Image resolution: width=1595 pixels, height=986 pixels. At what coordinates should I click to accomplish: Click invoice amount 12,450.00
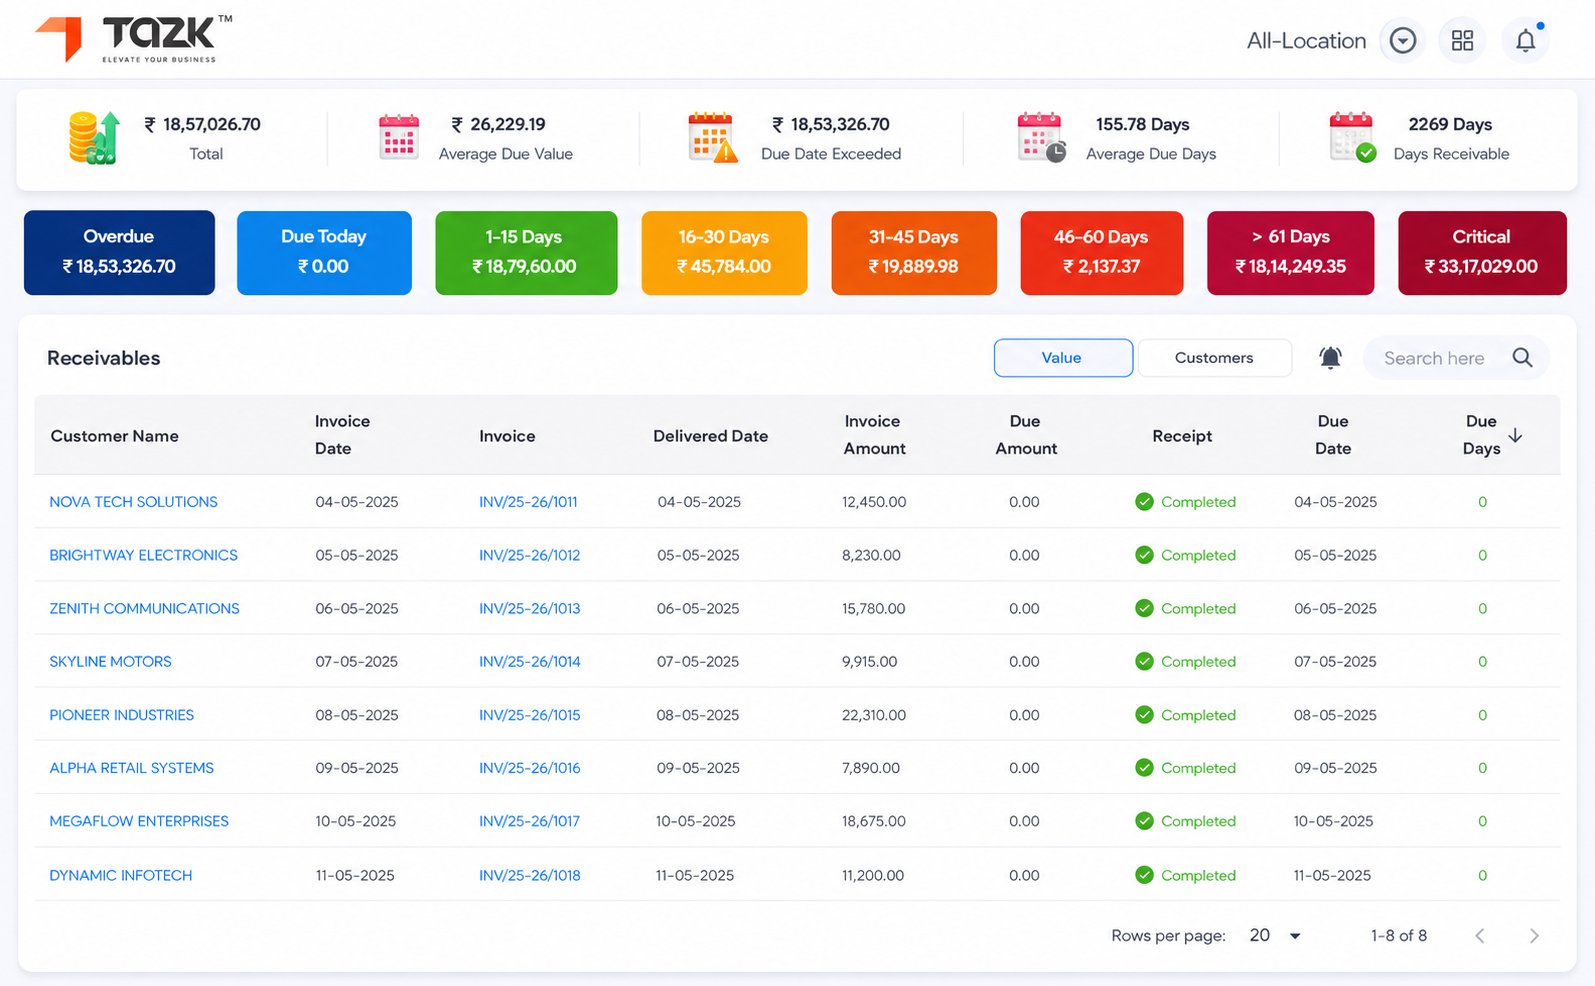click(x=874, y=502)
